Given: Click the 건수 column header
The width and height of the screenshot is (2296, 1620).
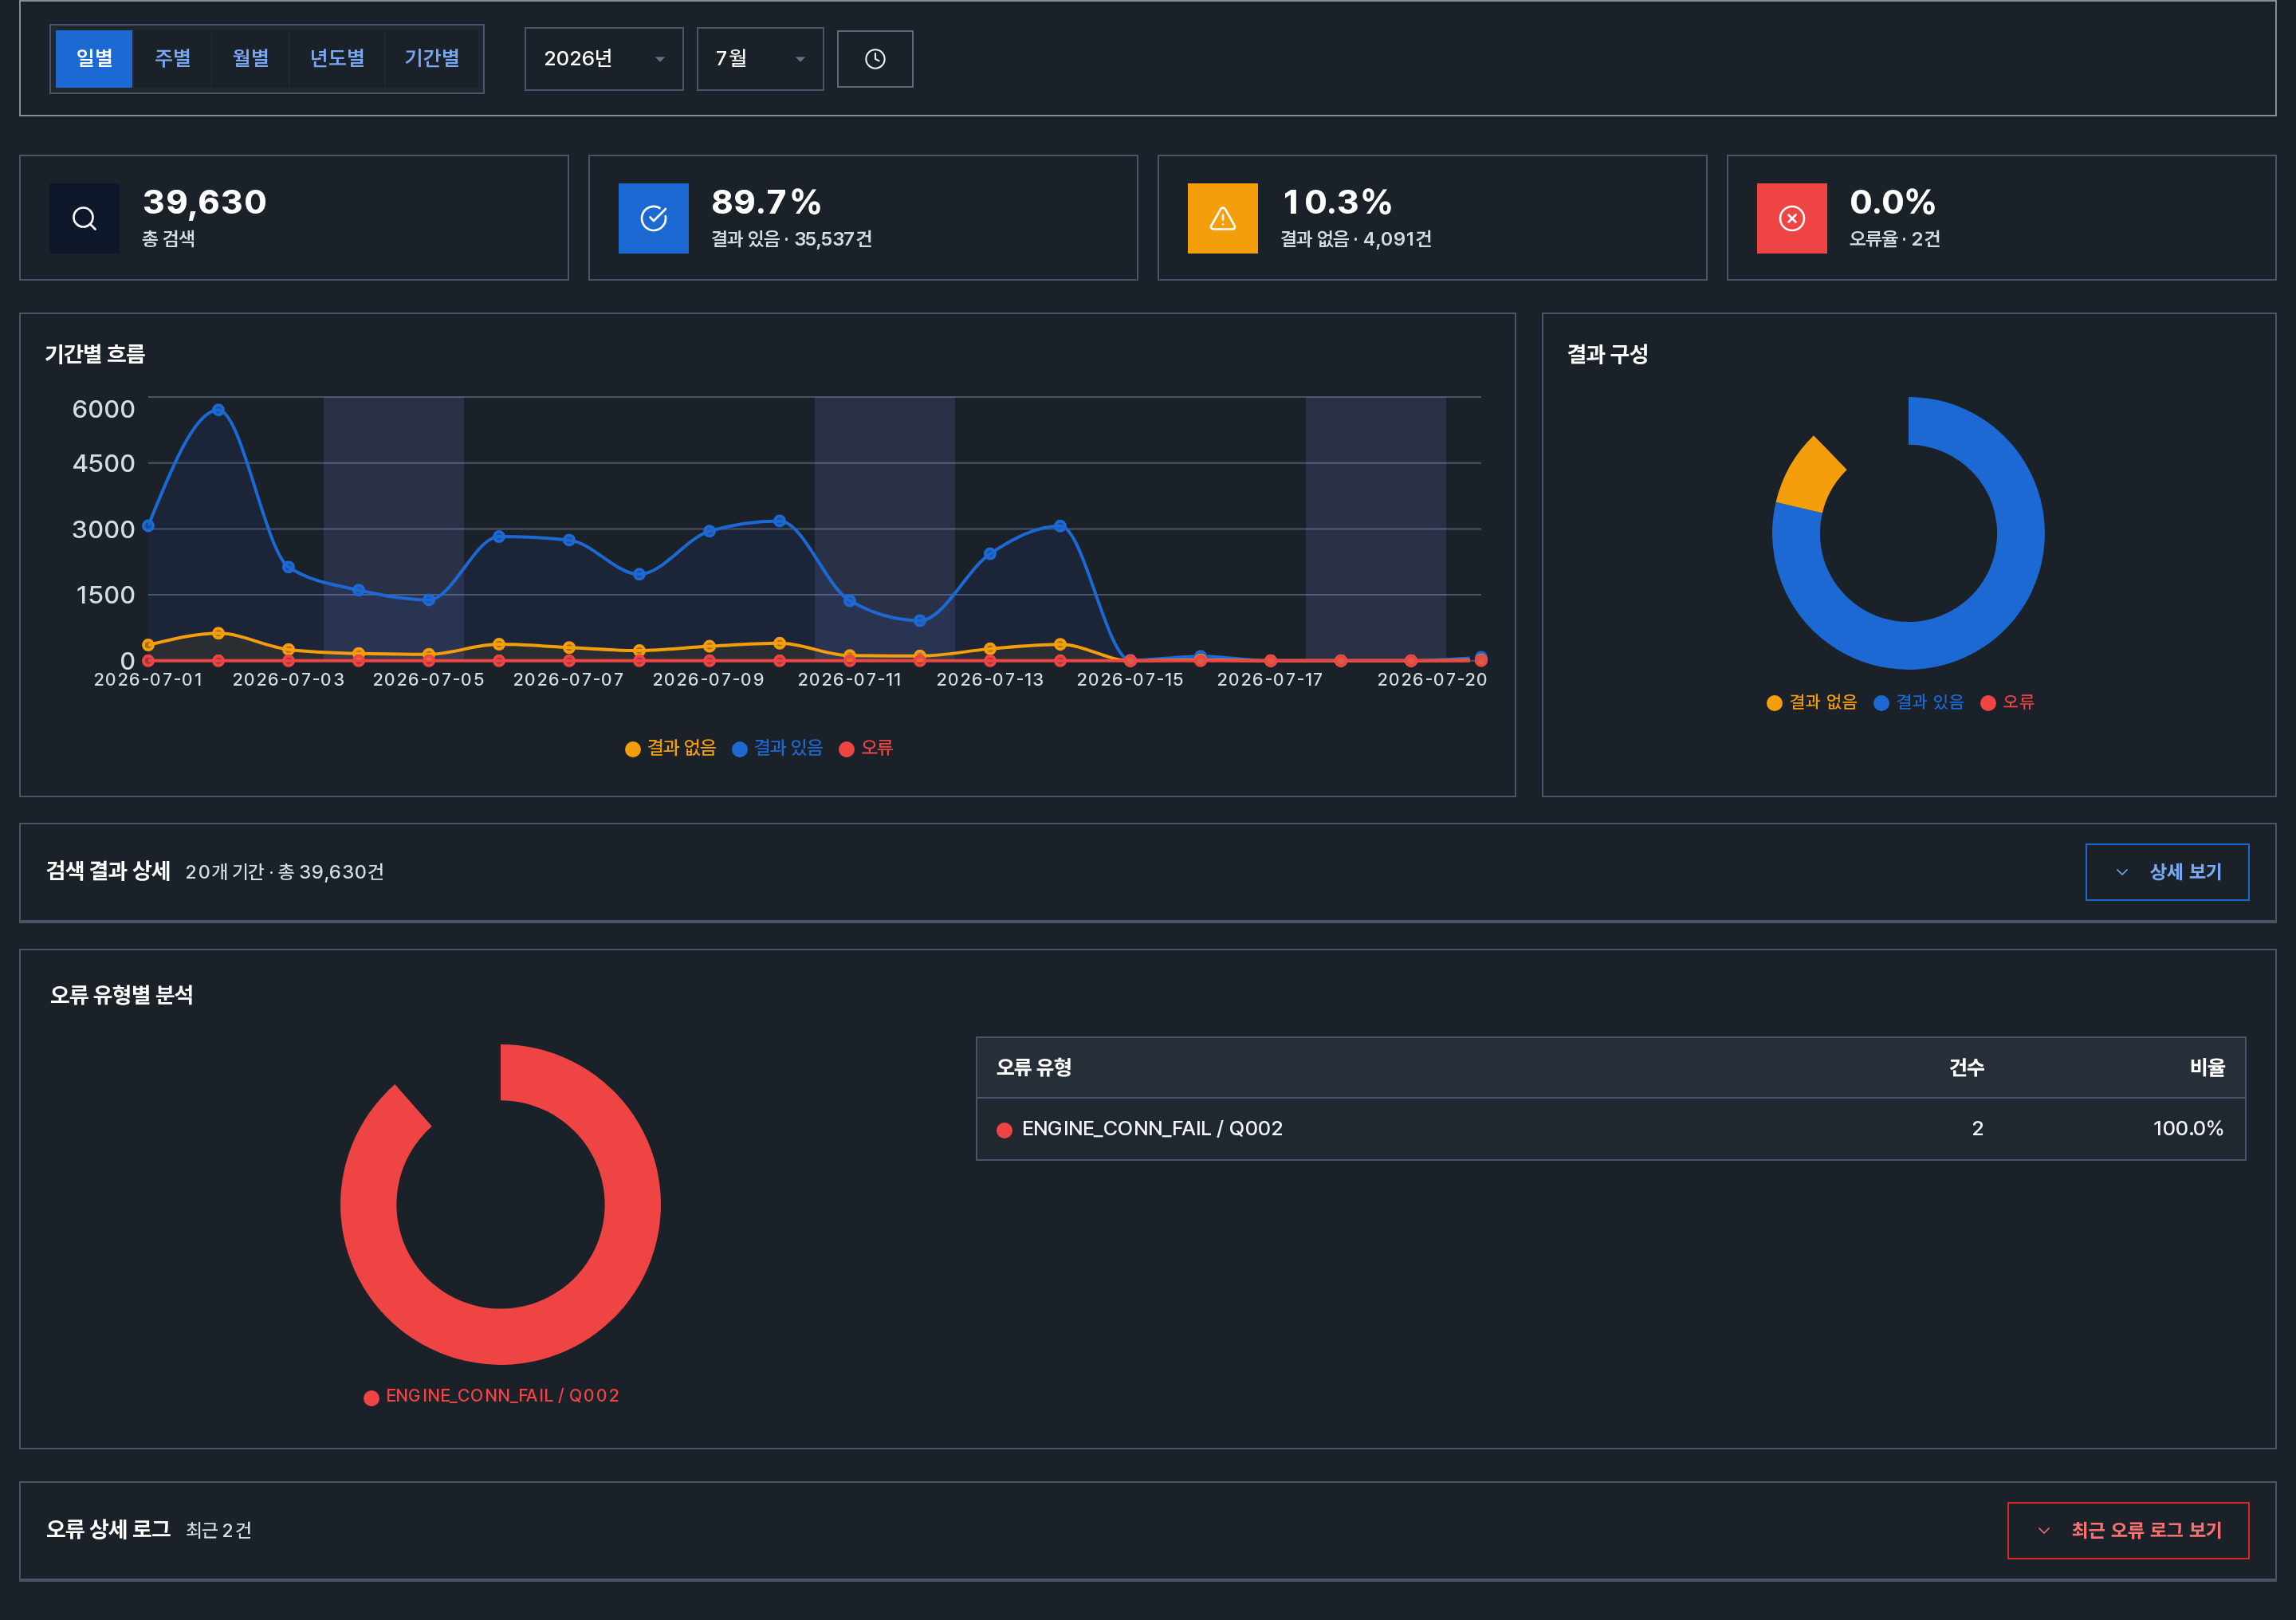Looking at the screenshot, I should pos(1966,1067).
